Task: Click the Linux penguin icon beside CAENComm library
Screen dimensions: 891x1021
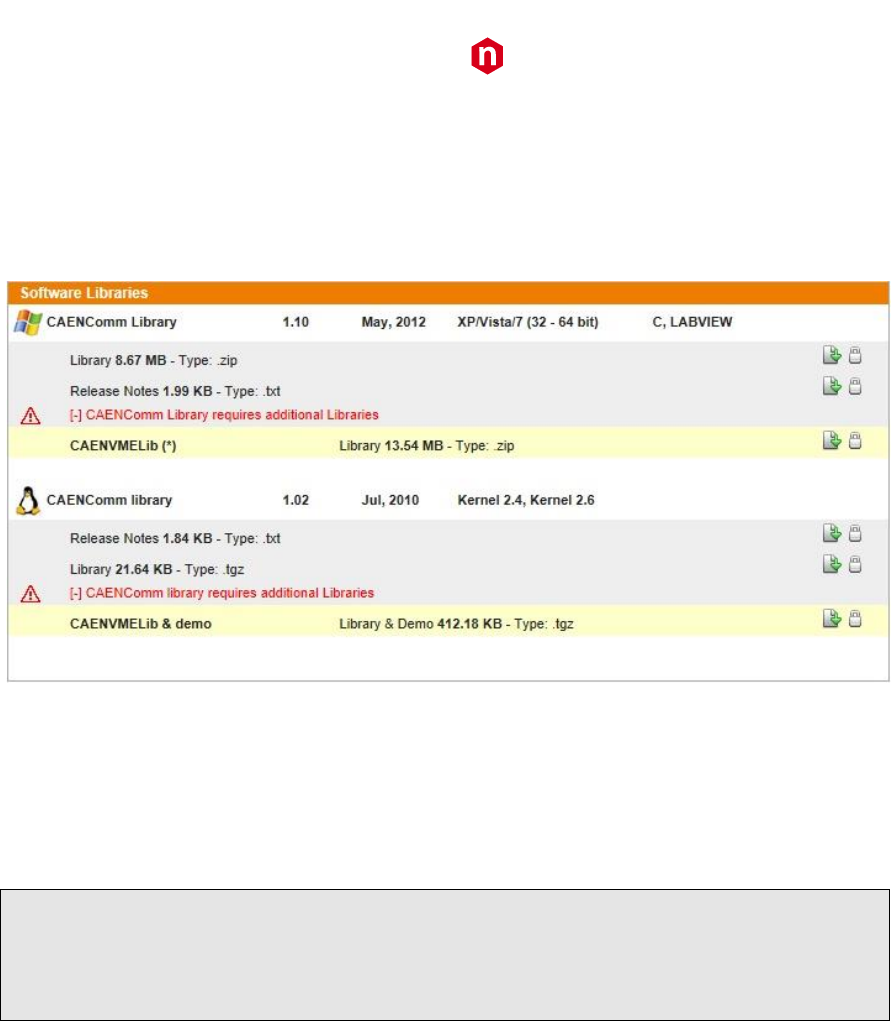Action: coord(27,501)
